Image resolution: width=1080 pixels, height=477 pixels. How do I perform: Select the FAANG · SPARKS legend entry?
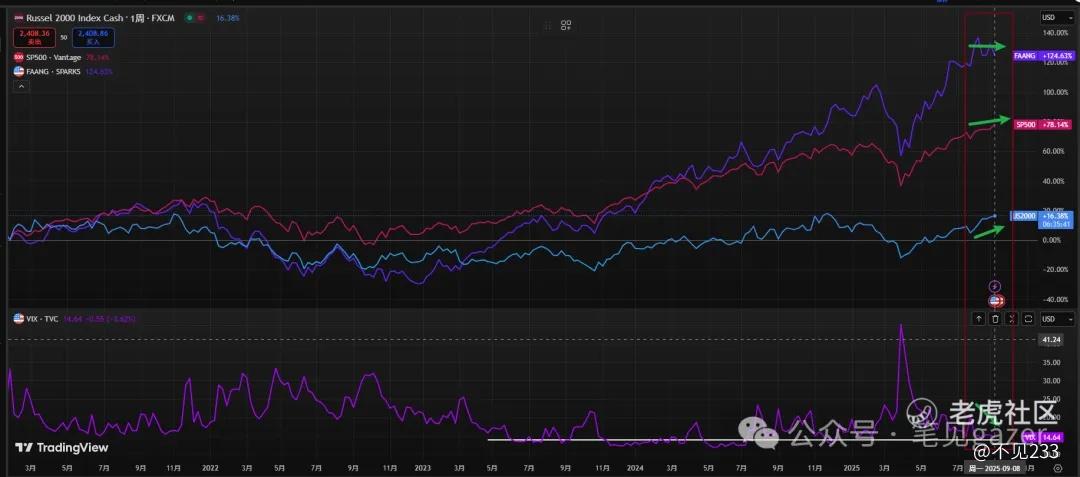53,71
